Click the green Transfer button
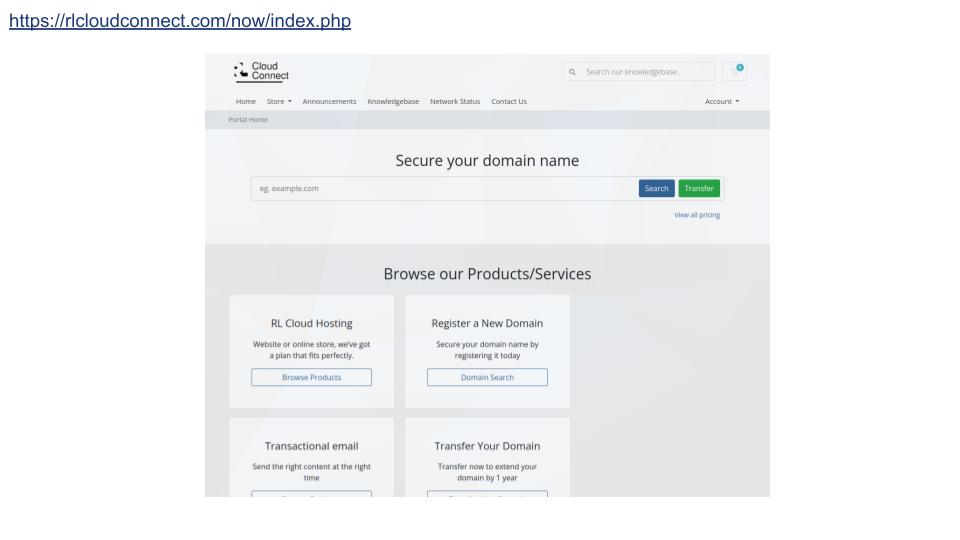 (x=699, y=189)
